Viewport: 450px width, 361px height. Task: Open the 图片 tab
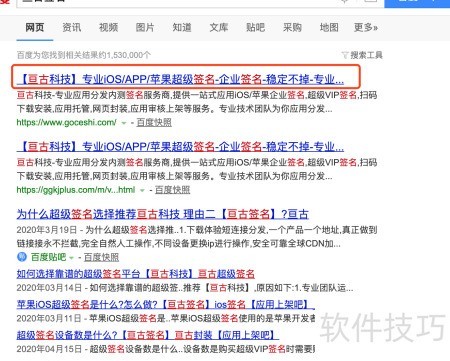coord(145,27)
